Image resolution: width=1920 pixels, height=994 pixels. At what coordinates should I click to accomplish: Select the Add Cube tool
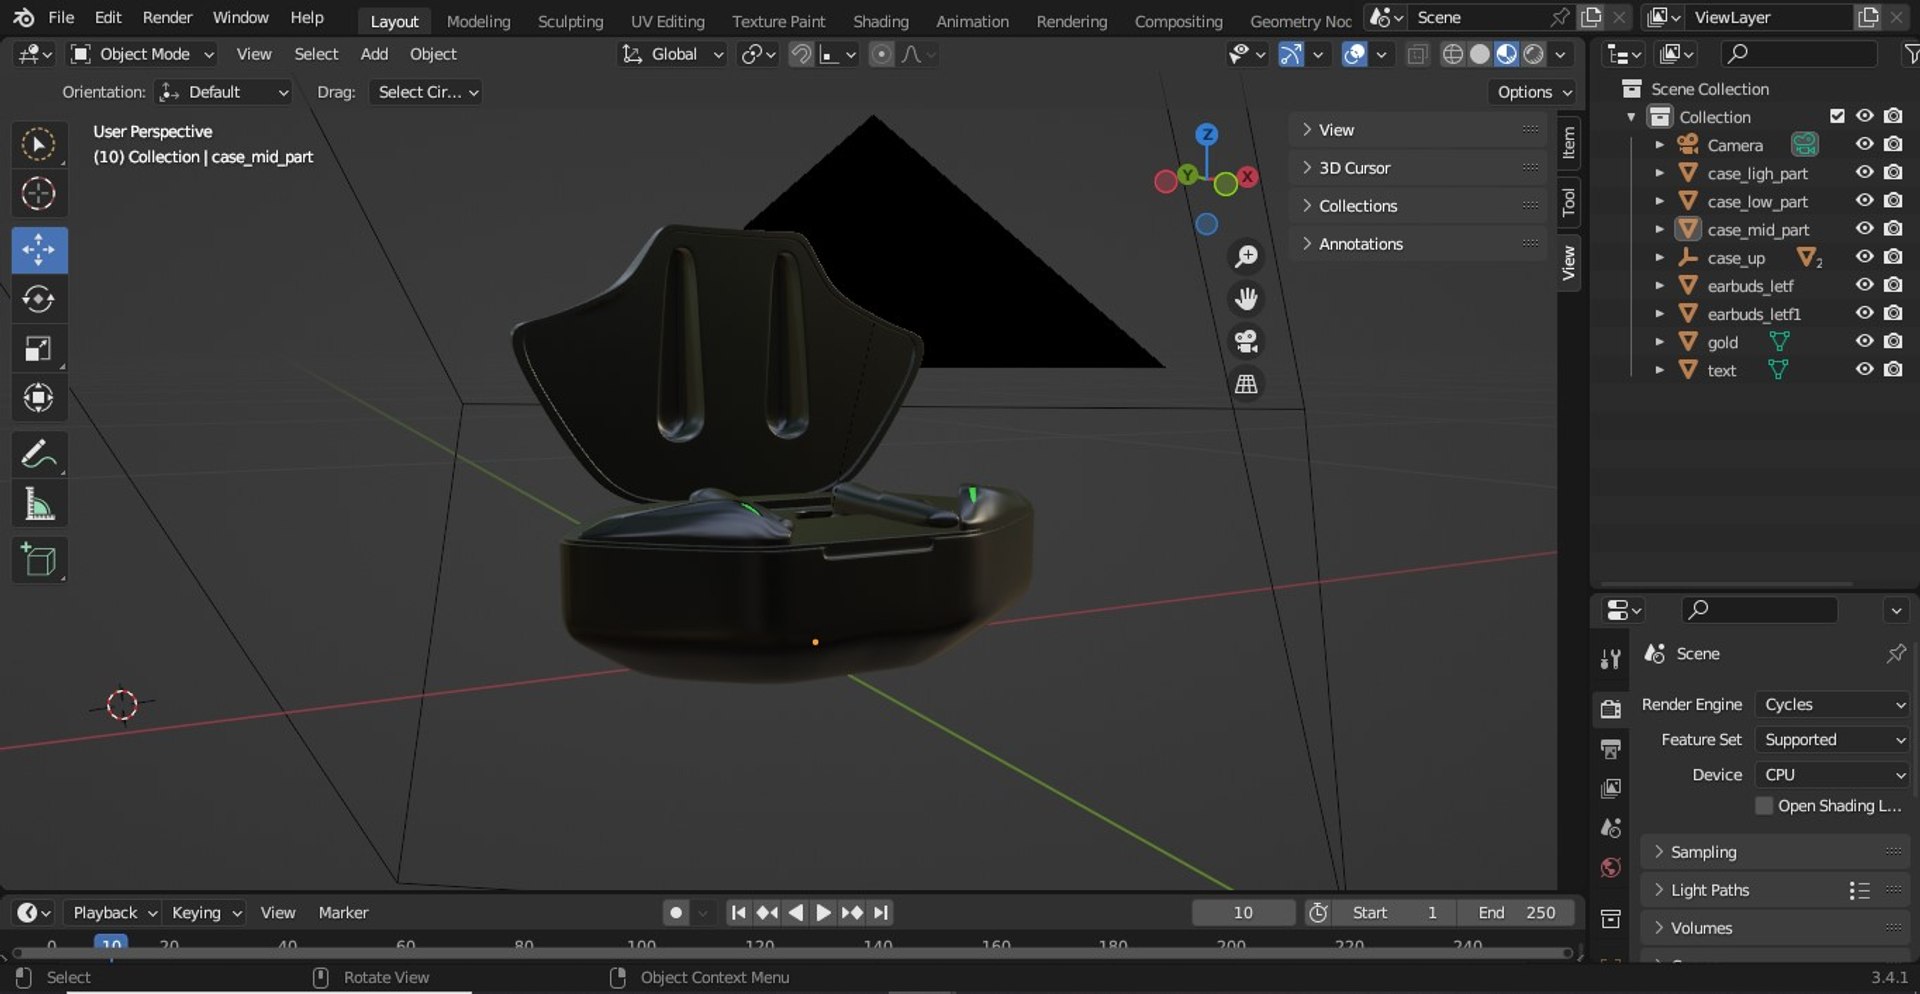(x=39, y=561)
